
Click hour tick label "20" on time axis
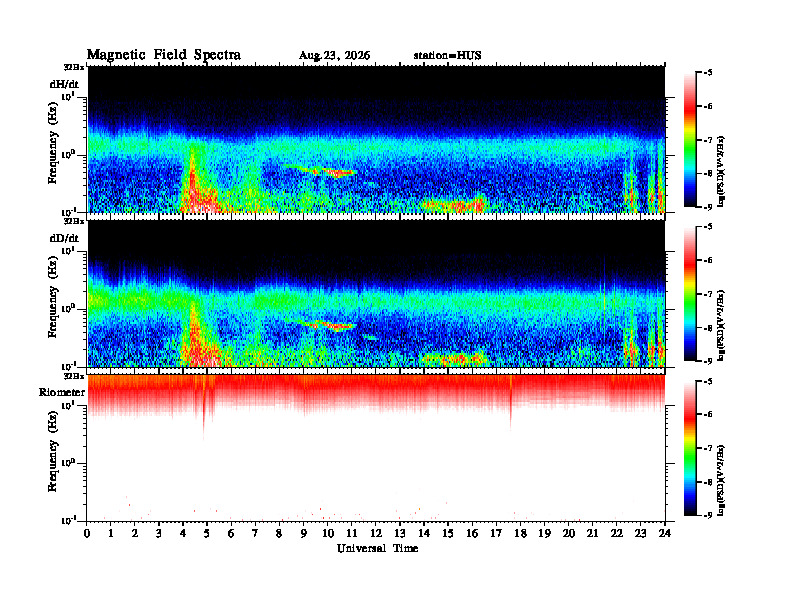point(568,534)
